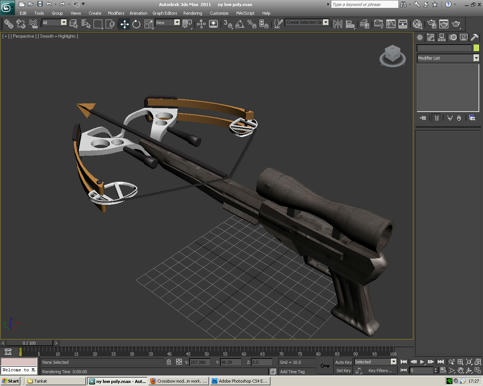Image resolution: width=483 pixels, height=386 pixels.
Task: Click the Unlink Selection tool
Action: 21,24
